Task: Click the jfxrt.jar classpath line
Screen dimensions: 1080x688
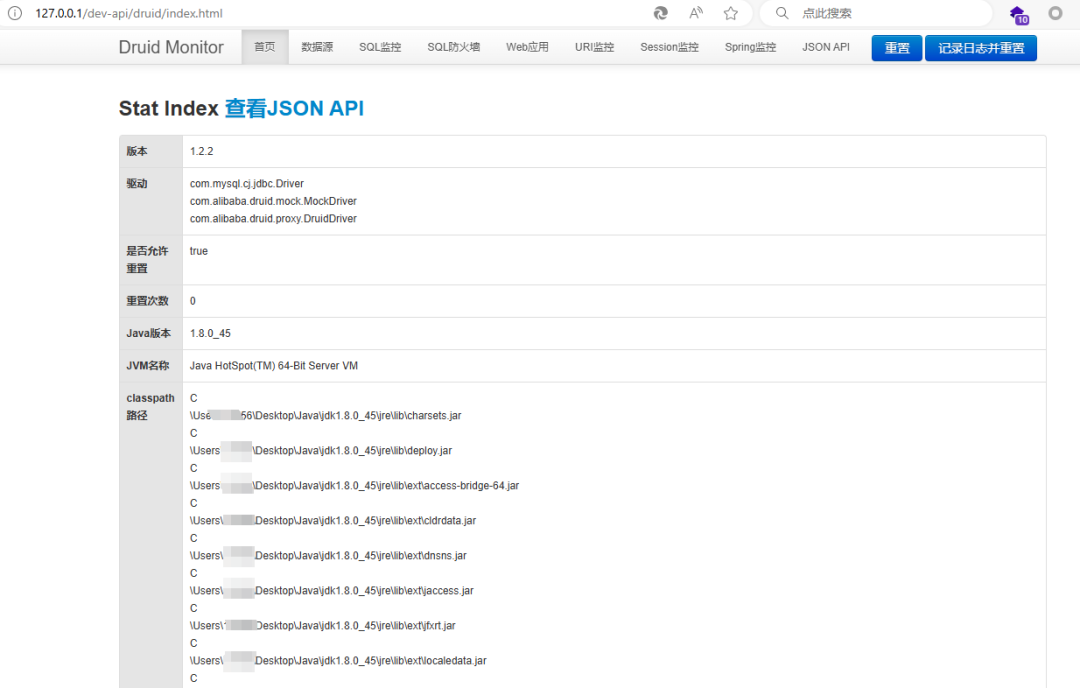Action: (322, 626)
